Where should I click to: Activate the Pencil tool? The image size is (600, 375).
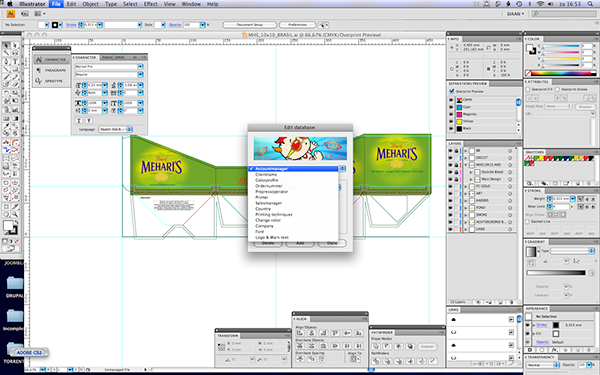[15, 77]
